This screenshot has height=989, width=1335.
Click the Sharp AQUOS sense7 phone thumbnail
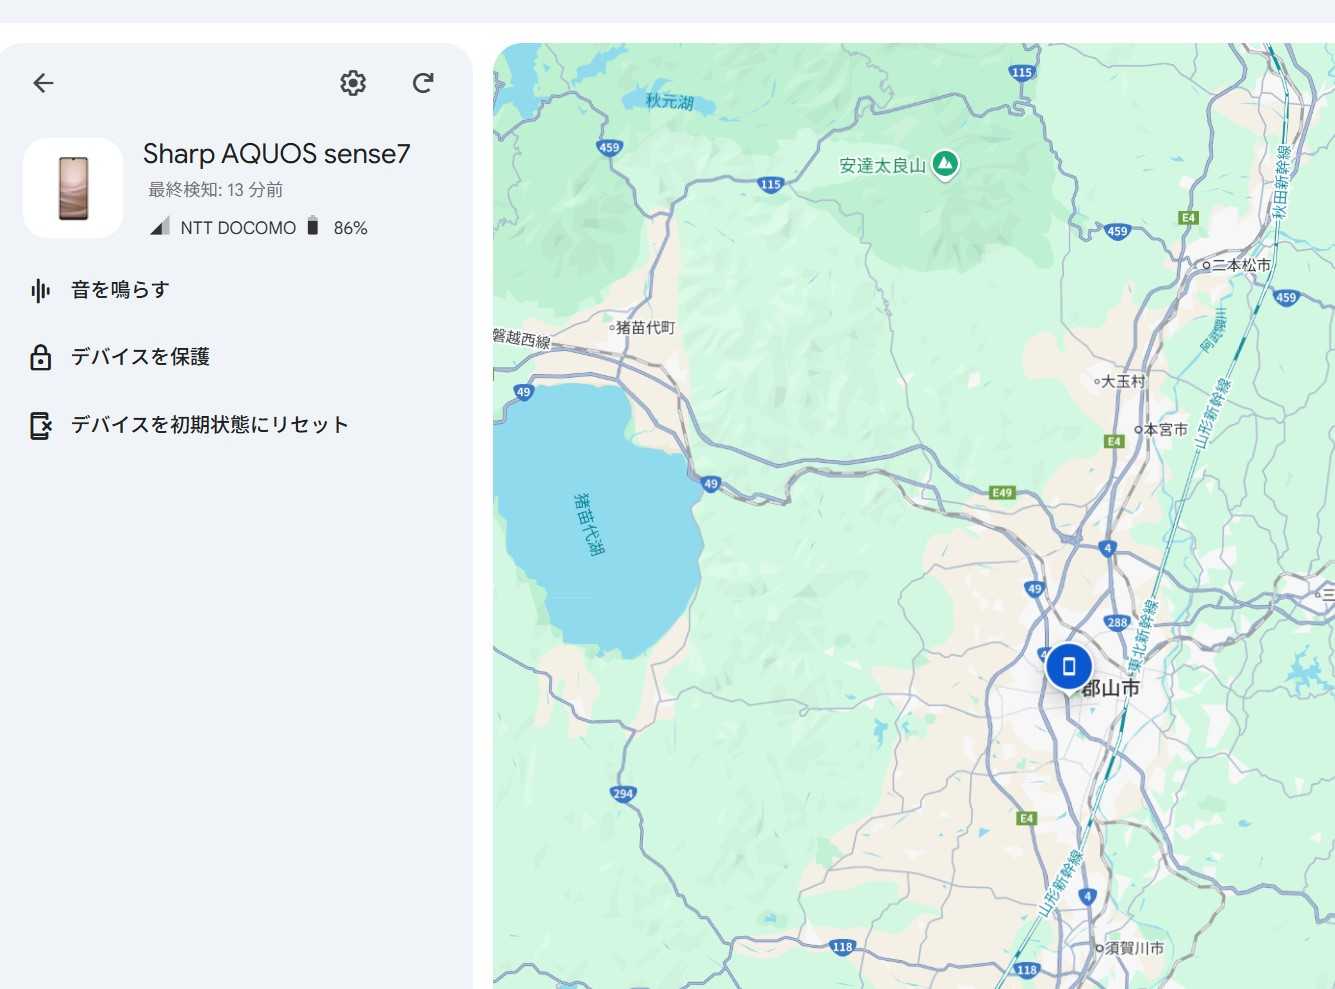pyautogui.click(x=73, y=188)
